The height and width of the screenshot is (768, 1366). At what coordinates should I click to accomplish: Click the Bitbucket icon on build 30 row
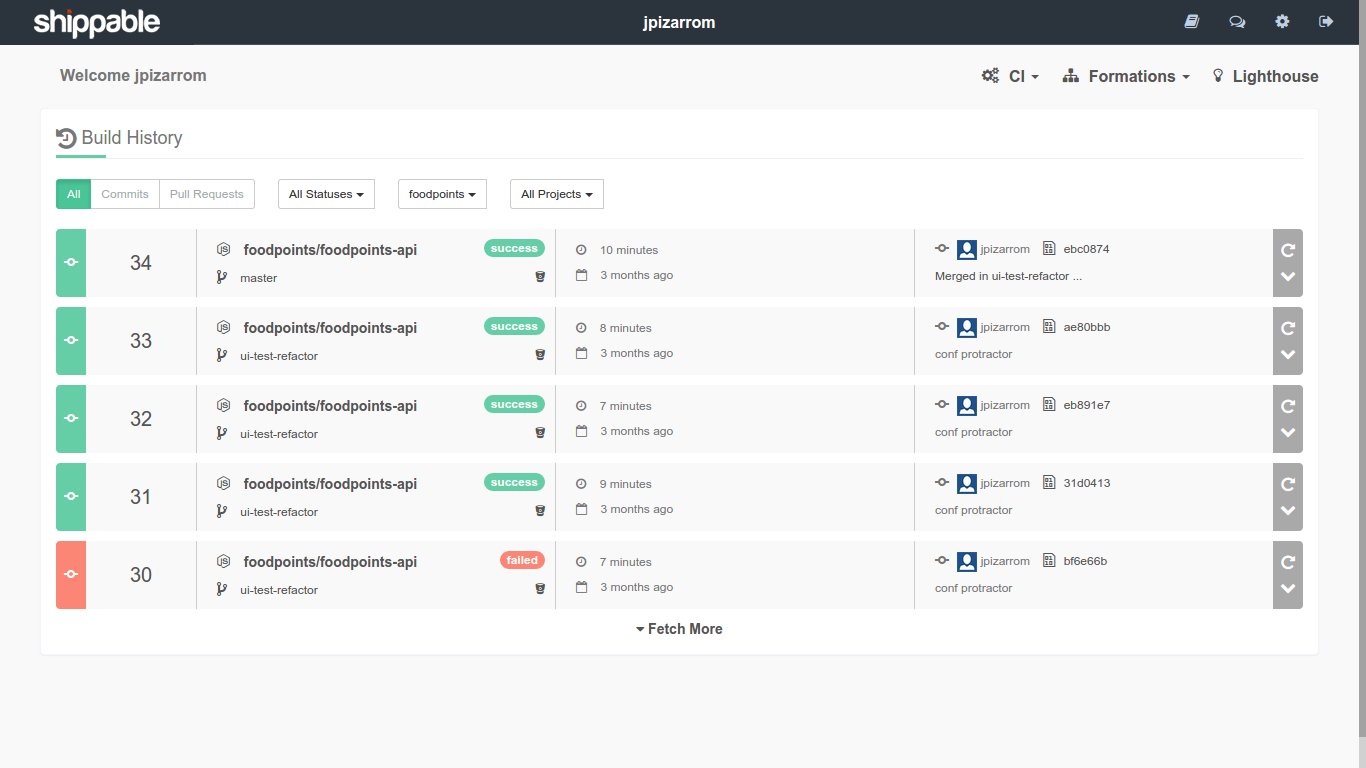(540, 588)
